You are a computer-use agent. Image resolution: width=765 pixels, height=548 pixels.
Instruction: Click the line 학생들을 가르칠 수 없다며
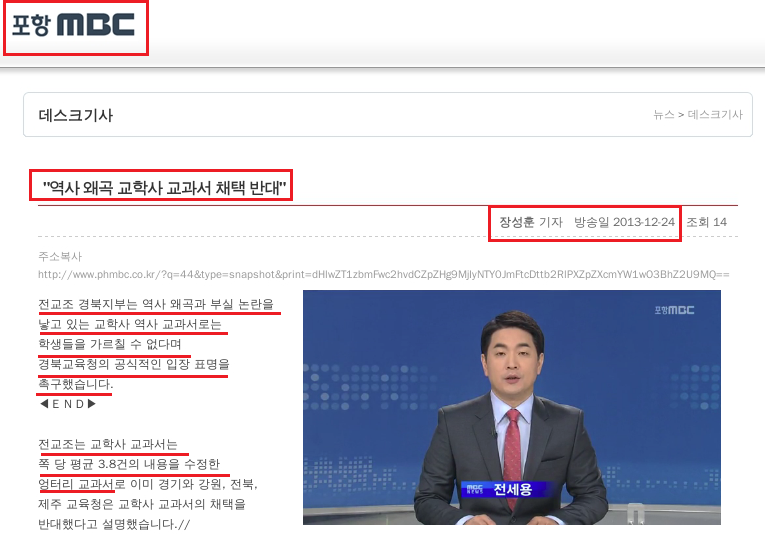point(110,344)
